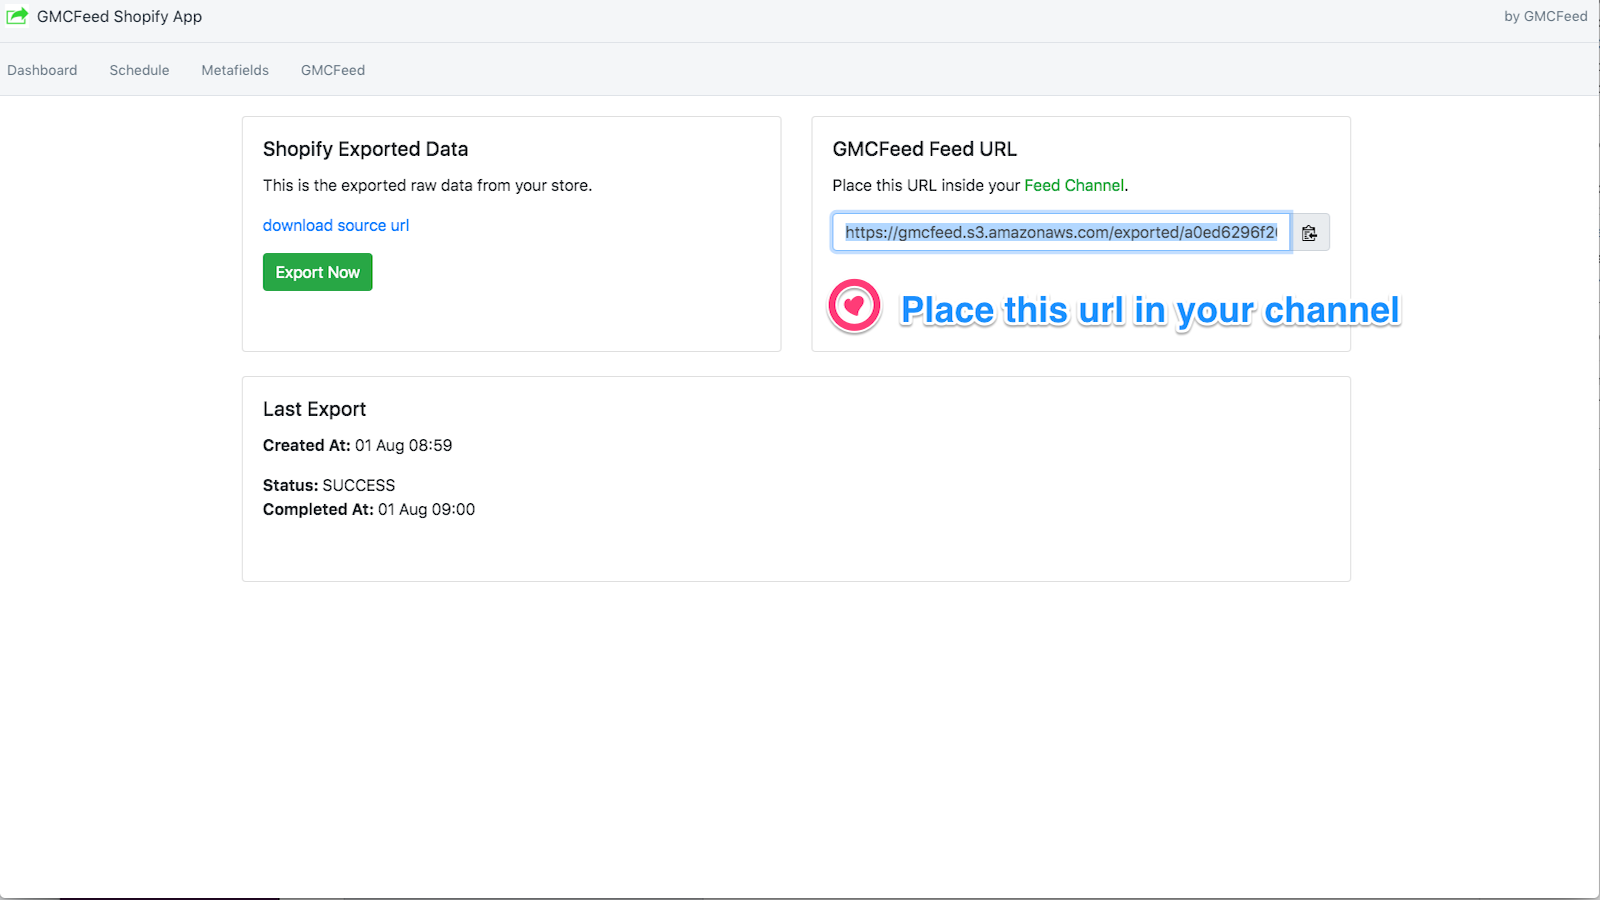Click the pink heart icon near the callout

853,307
